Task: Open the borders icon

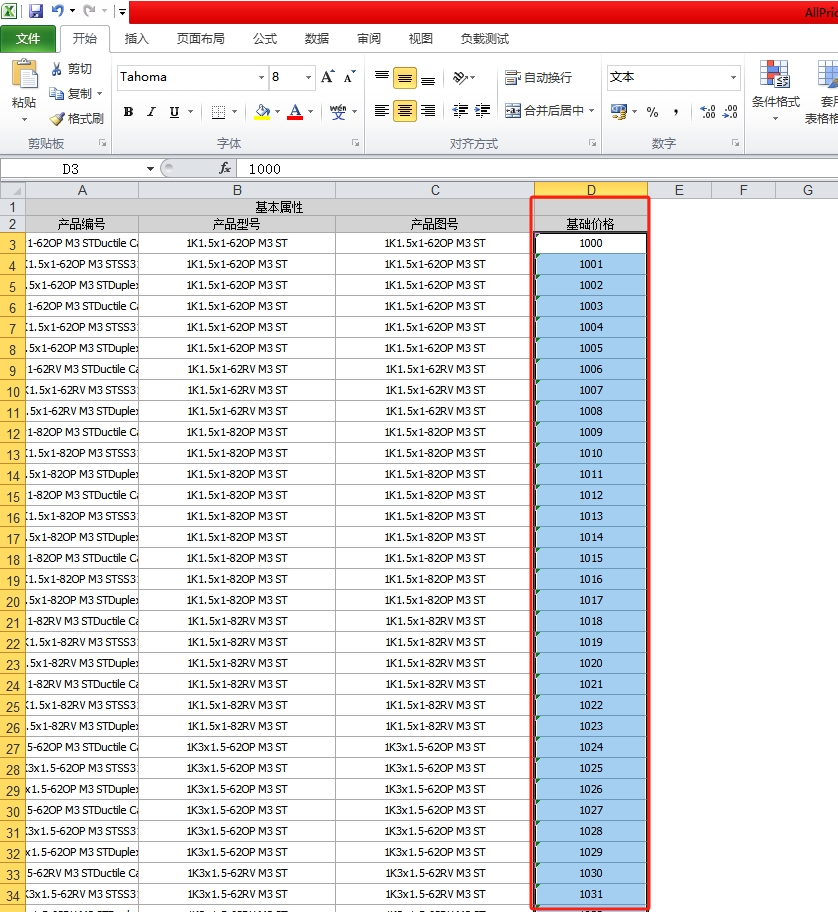Action: pos(219,112)
